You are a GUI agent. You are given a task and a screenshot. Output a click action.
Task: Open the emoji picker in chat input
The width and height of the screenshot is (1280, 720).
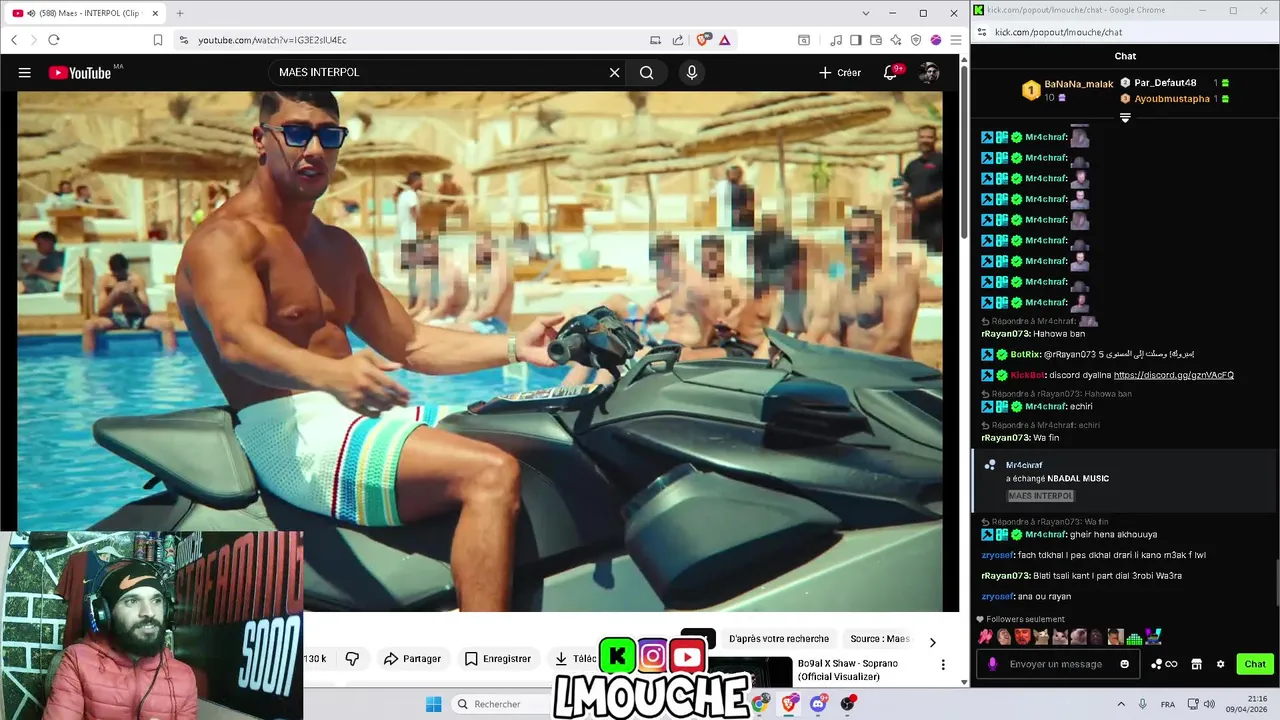1125,664
